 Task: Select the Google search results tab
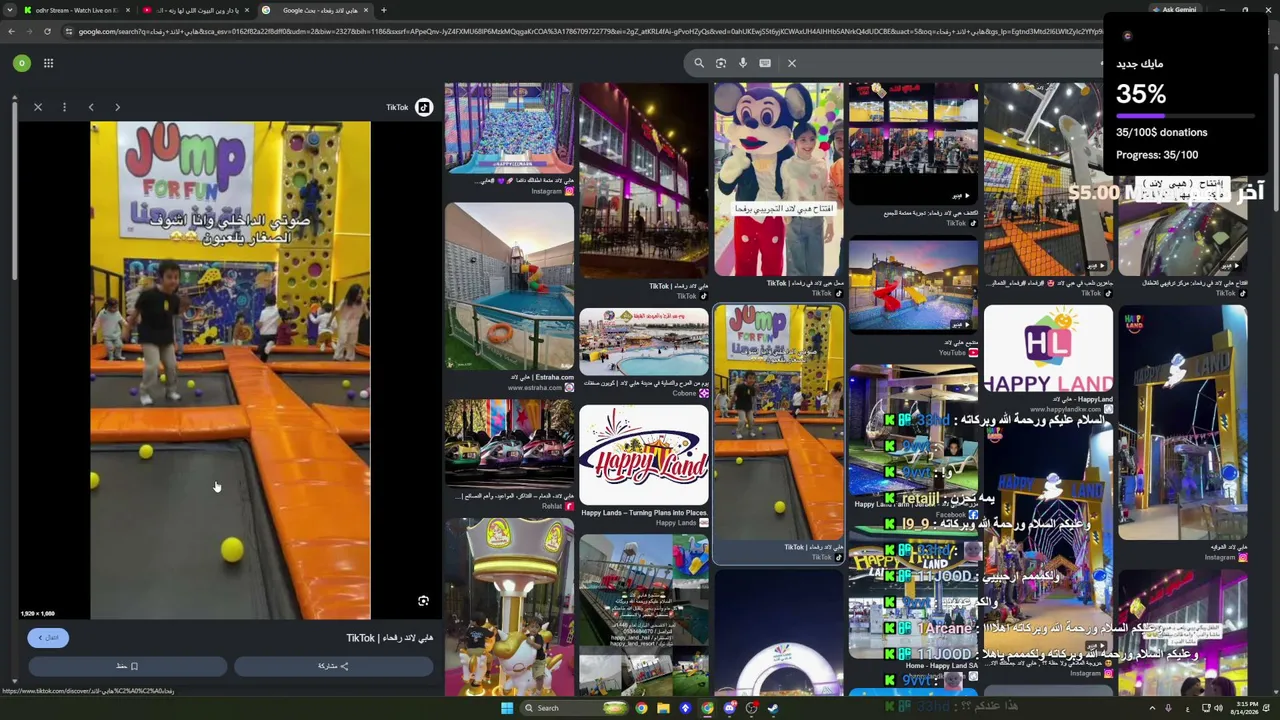(316, 10)
